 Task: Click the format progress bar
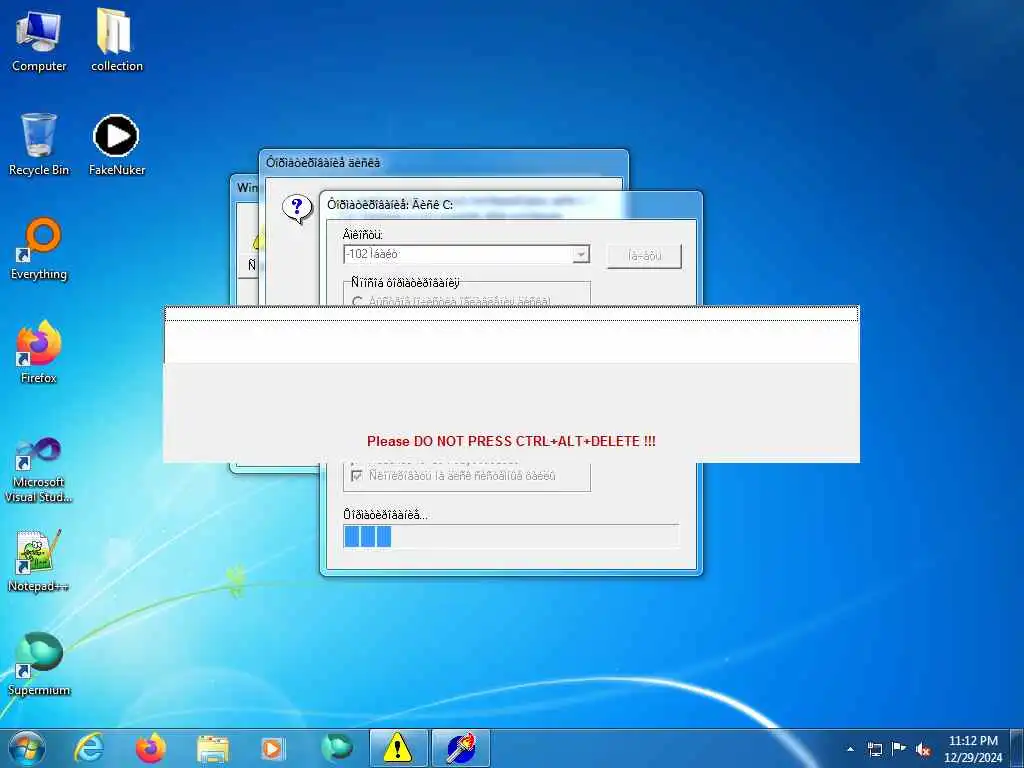pyautogui.click(x=511, y=537)
